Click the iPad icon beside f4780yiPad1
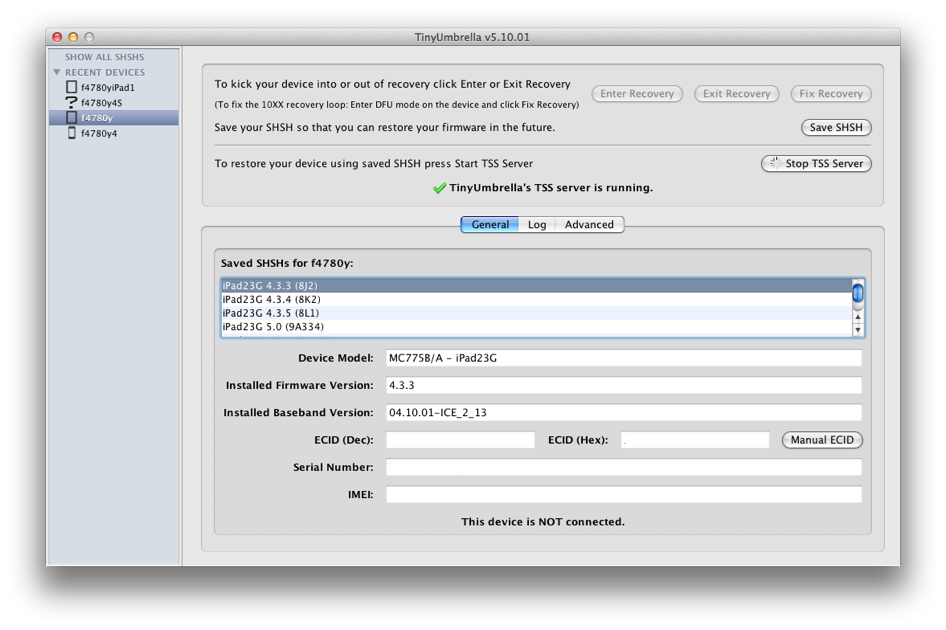 coord(71,88)
